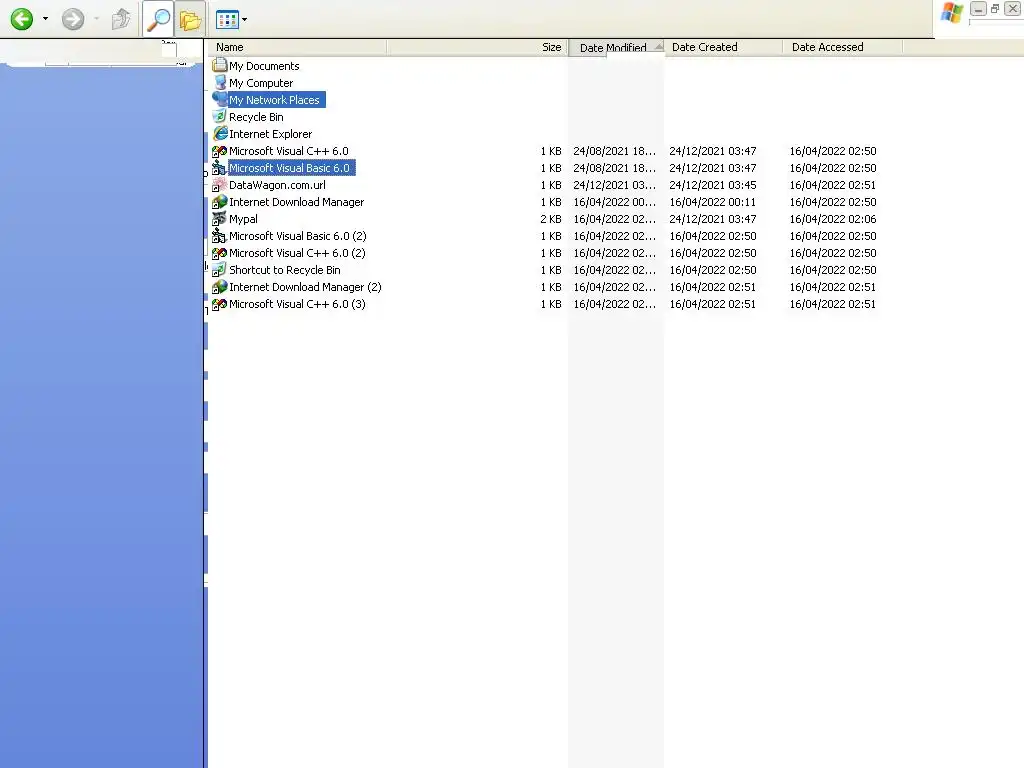
Task: Click the My Computer name text
Action: [x=261, y=83]
